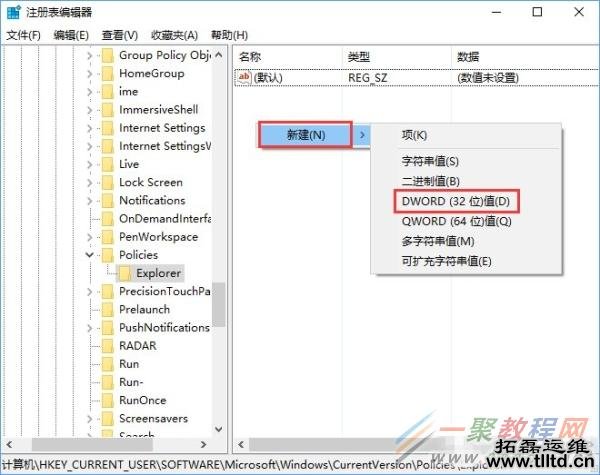Select 多字符串值(M) in submenu

click(438, 241)
